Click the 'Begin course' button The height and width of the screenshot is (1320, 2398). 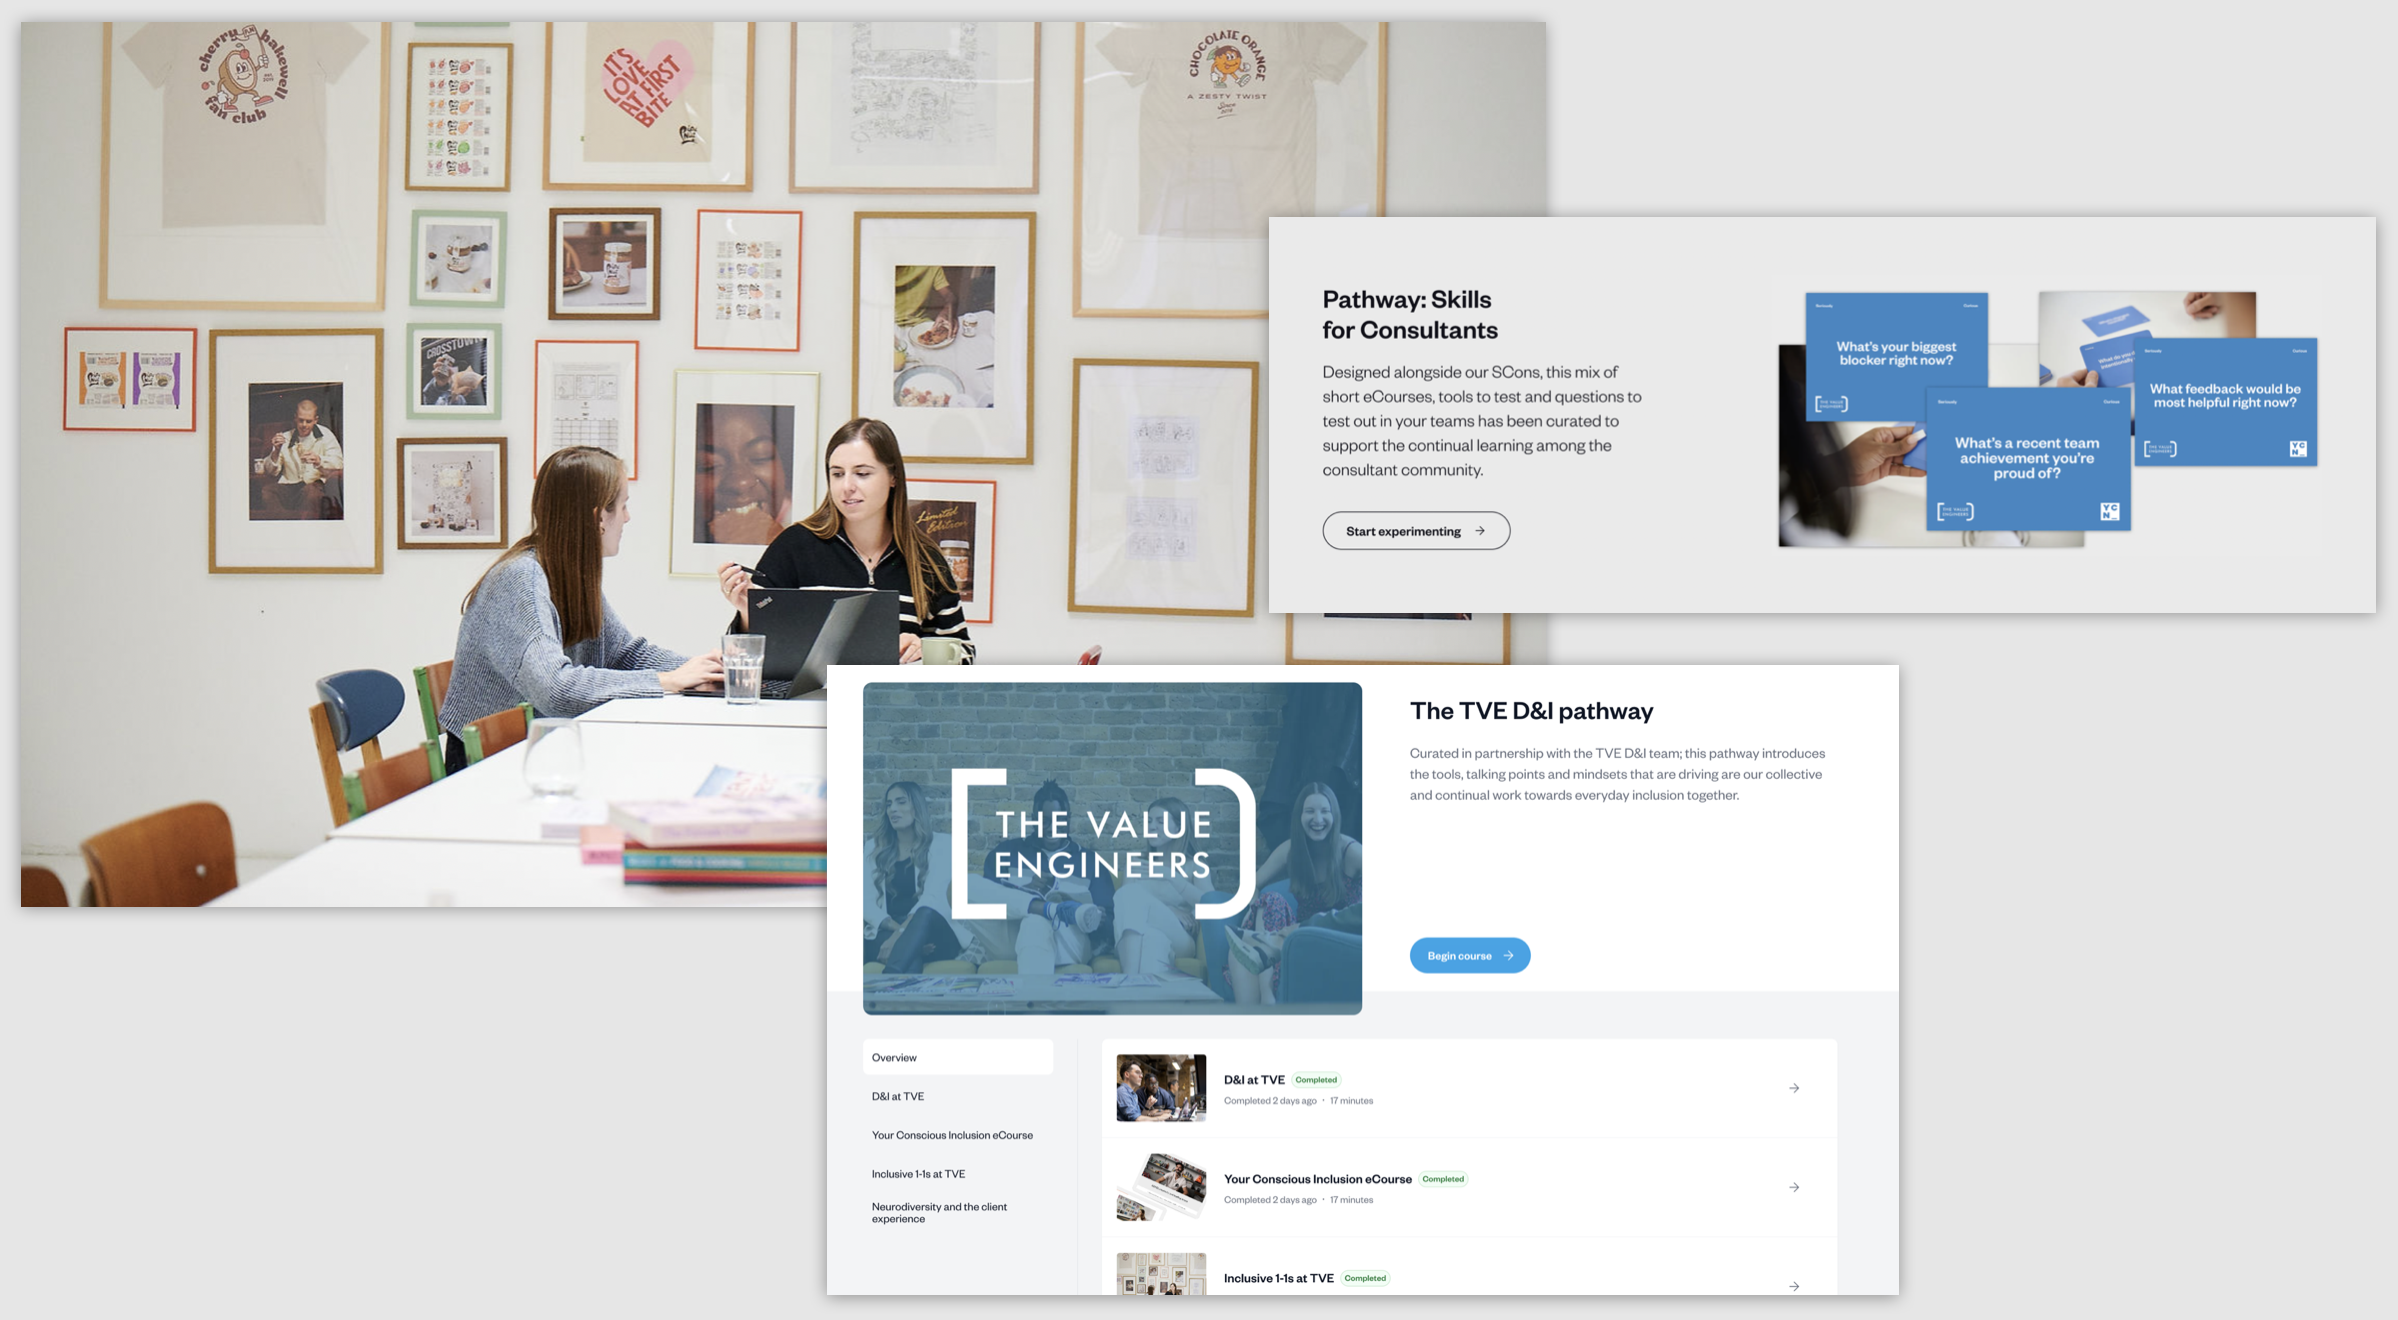1469,956
